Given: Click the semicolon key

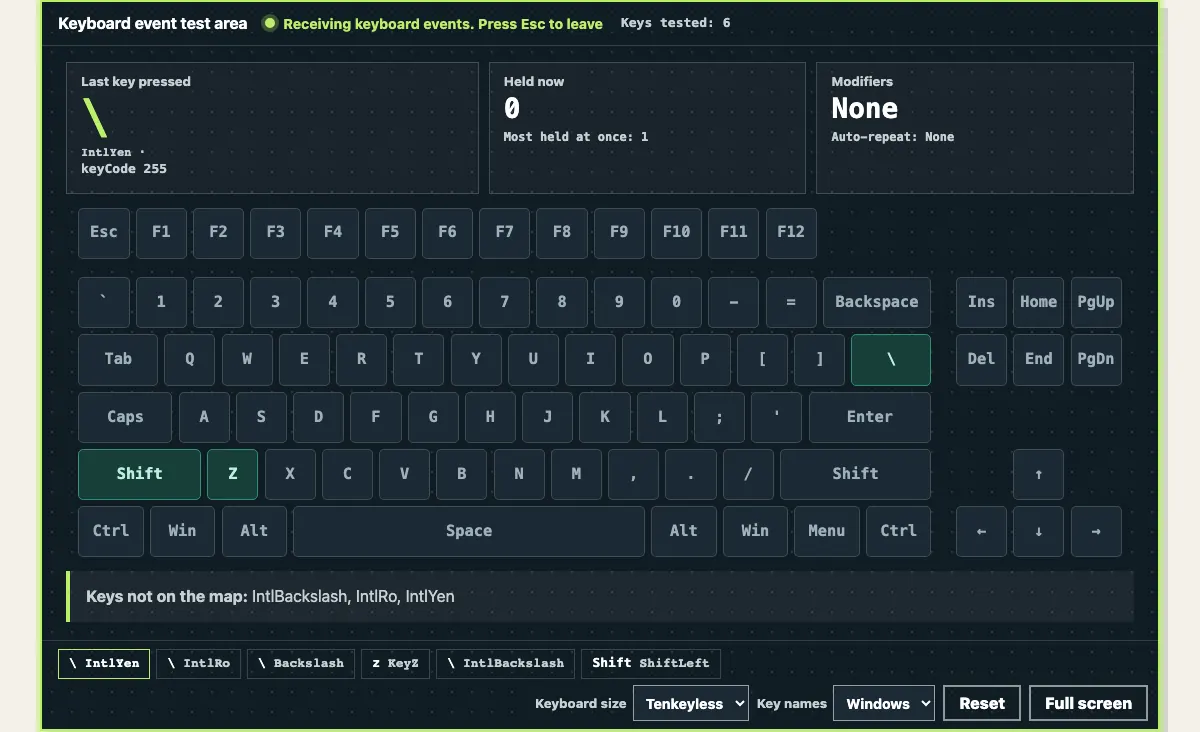Looking at the screenshot, I should tap(719, 417).
